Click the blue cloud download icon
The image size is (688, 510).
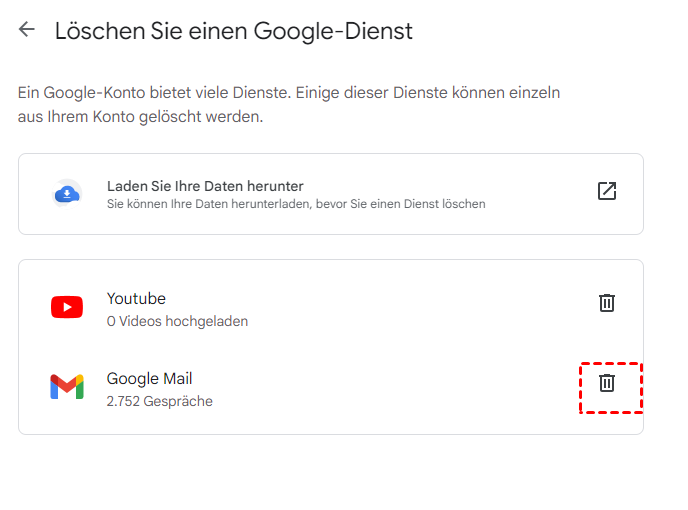(67, 193)
